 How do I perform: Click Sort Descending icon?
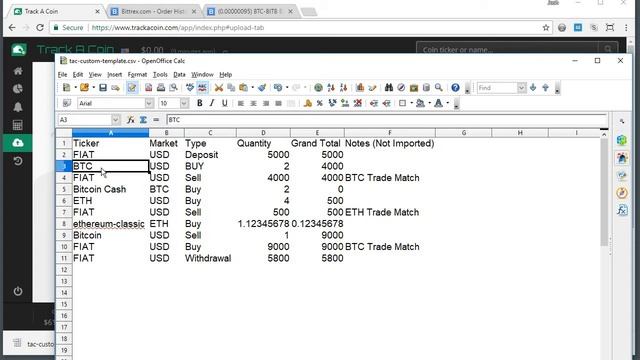(x=343, y=88)
